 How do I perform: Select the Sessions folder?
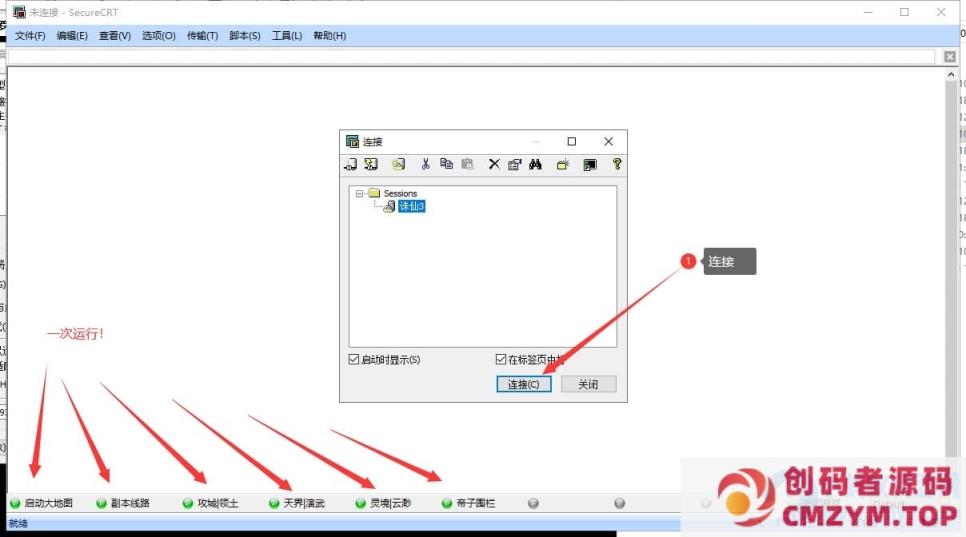[x=400, y=193]
